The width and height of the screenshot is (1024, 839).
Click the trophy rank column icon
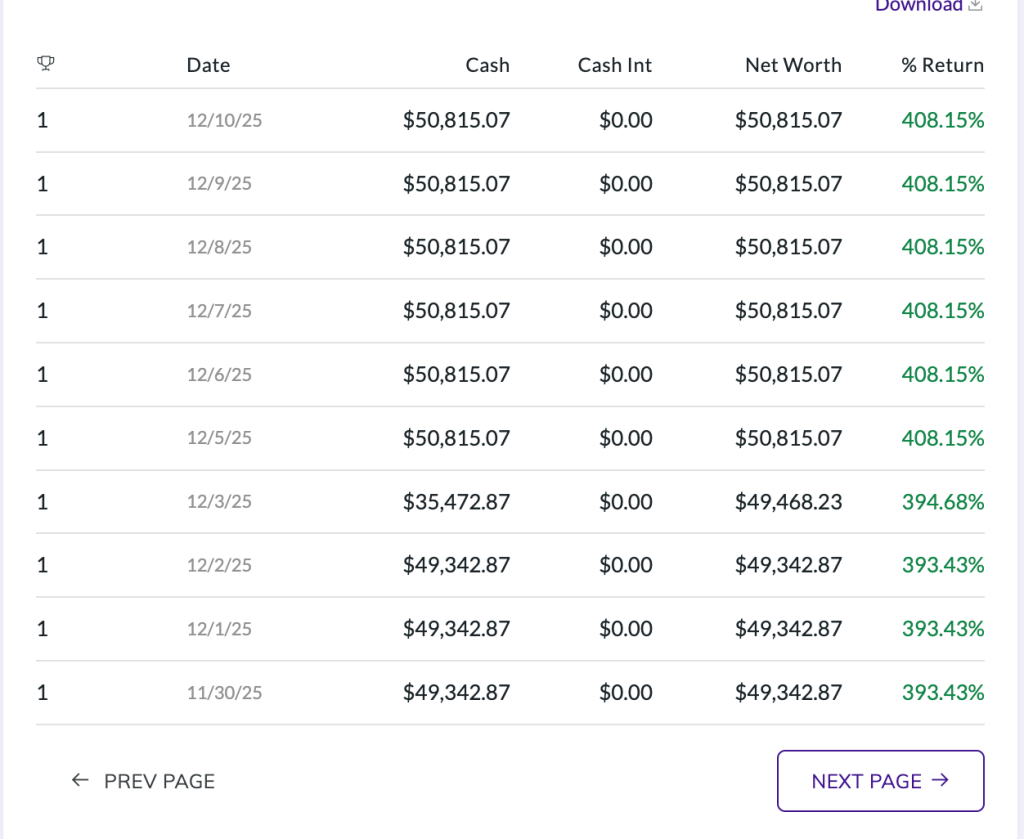[45, 64]
